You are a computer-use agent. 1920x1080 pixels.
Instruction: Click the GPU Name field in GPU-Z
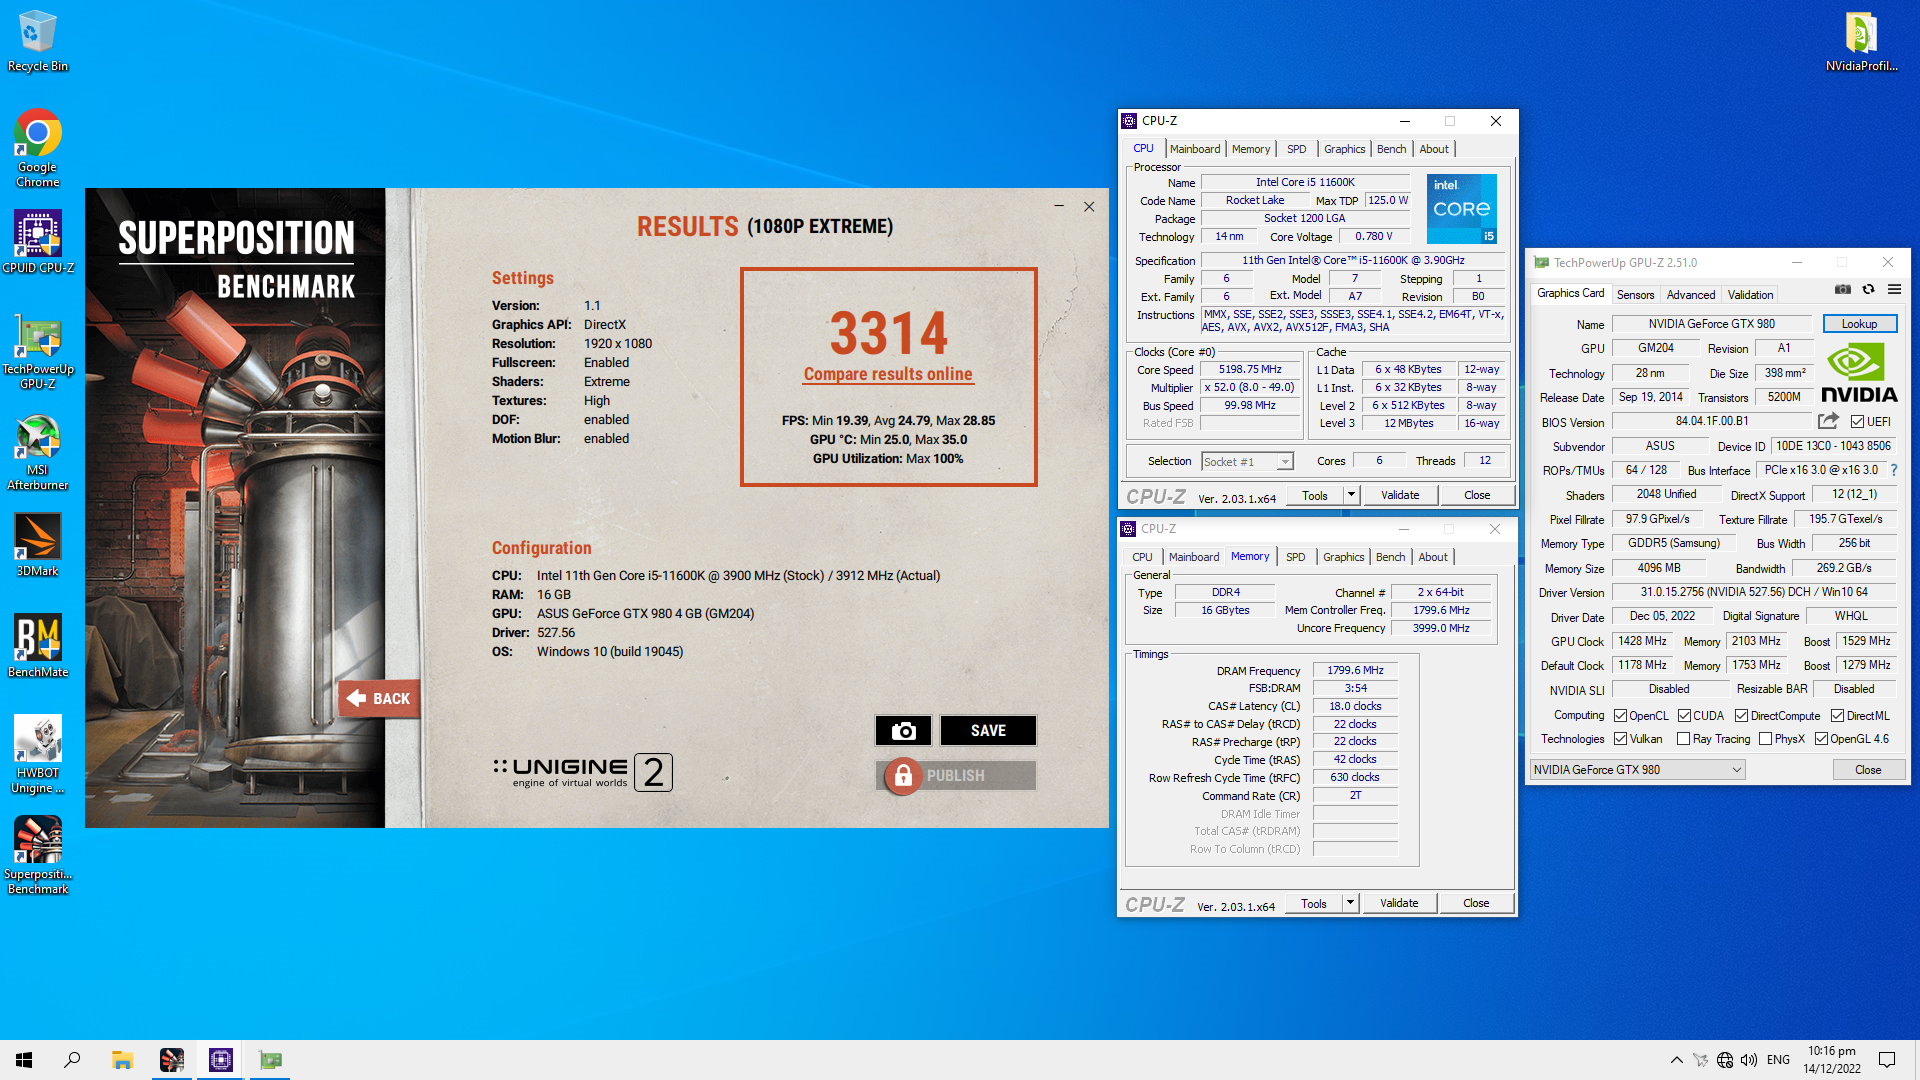coord(1712,324)
